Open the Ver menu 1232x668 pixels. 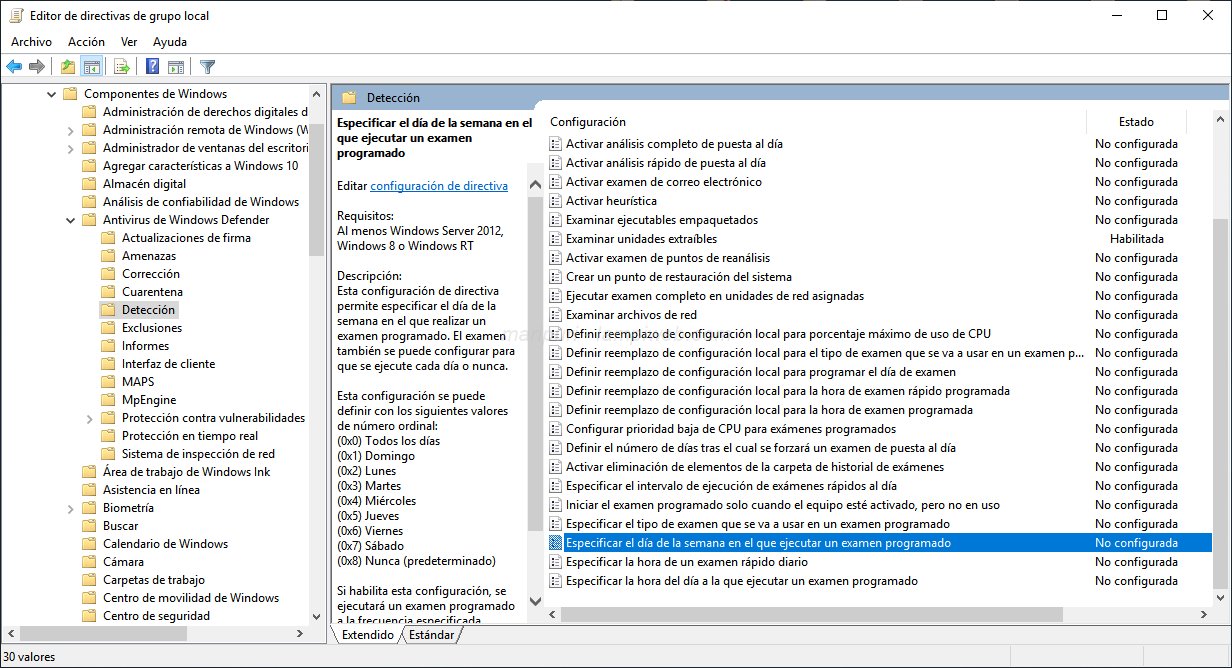pyautogui.click(x=129, y=42)
